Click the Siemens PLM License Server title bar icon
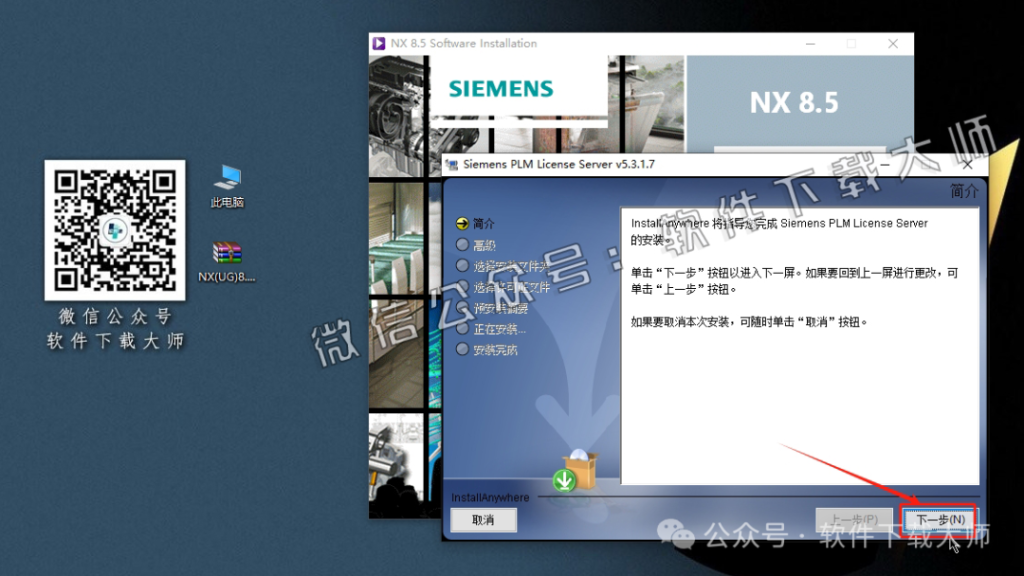The width and height of the screenshot is (1024, 576). pyautogui.click(x=452, y=162)
